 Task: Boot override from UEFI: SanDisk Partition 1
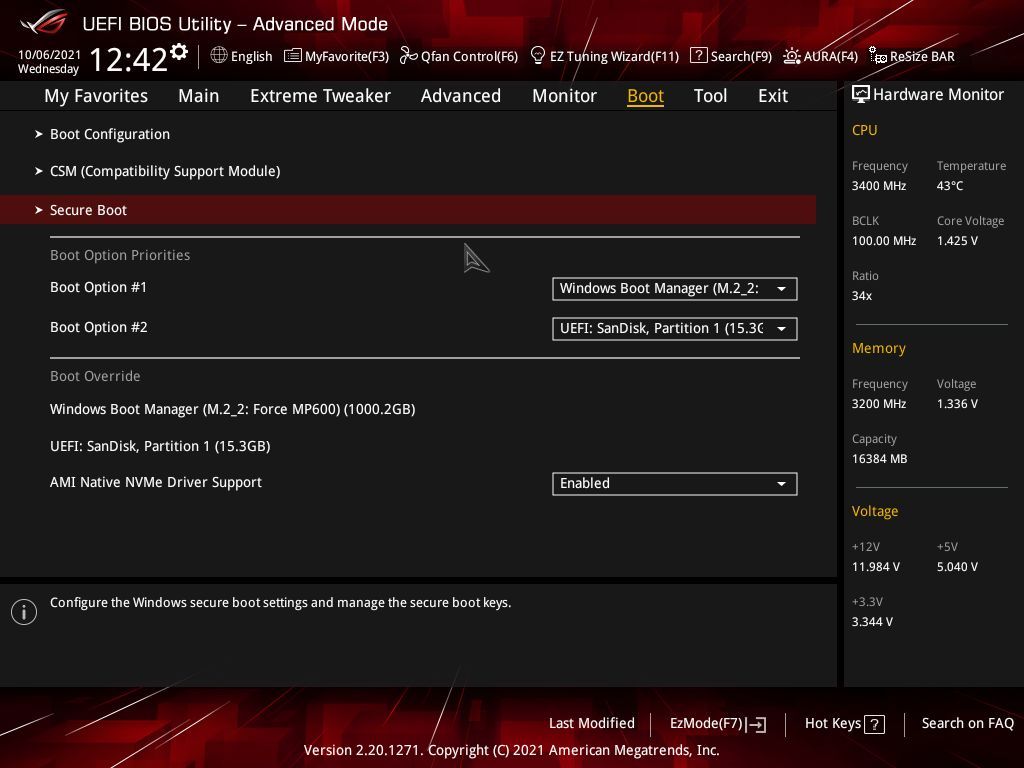pos(160,446)
